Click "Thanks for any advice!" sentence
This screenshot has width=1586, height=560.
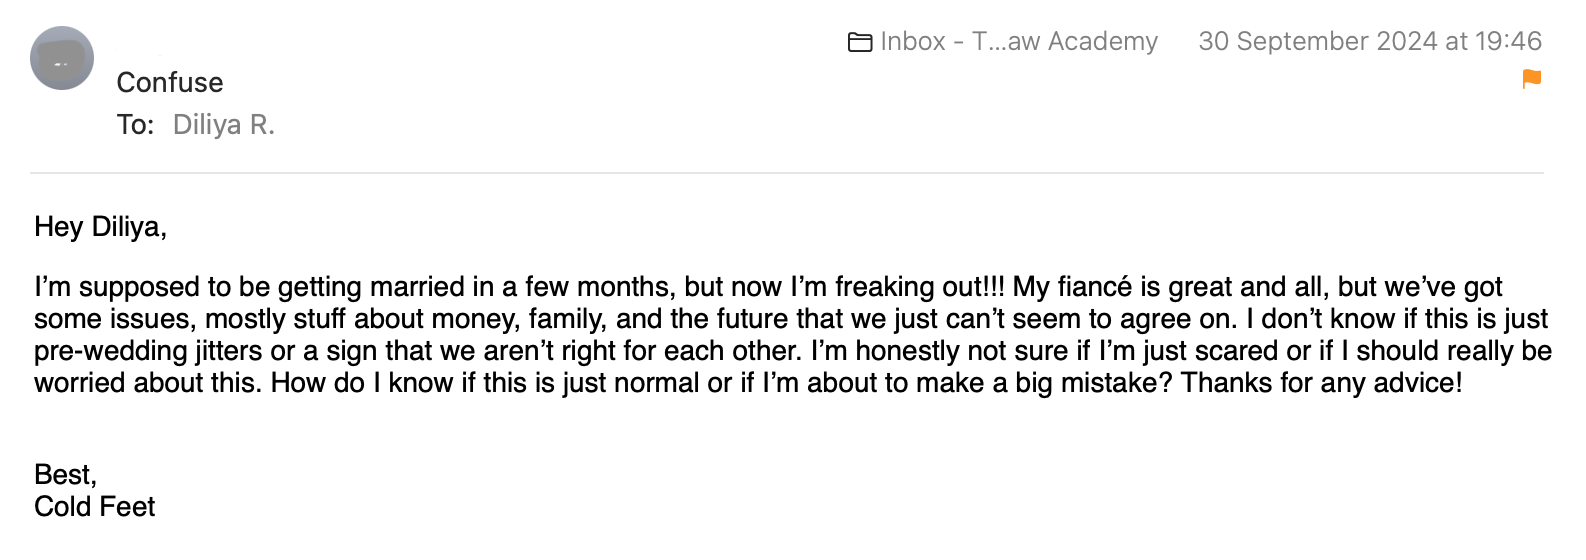[1321, 383]
